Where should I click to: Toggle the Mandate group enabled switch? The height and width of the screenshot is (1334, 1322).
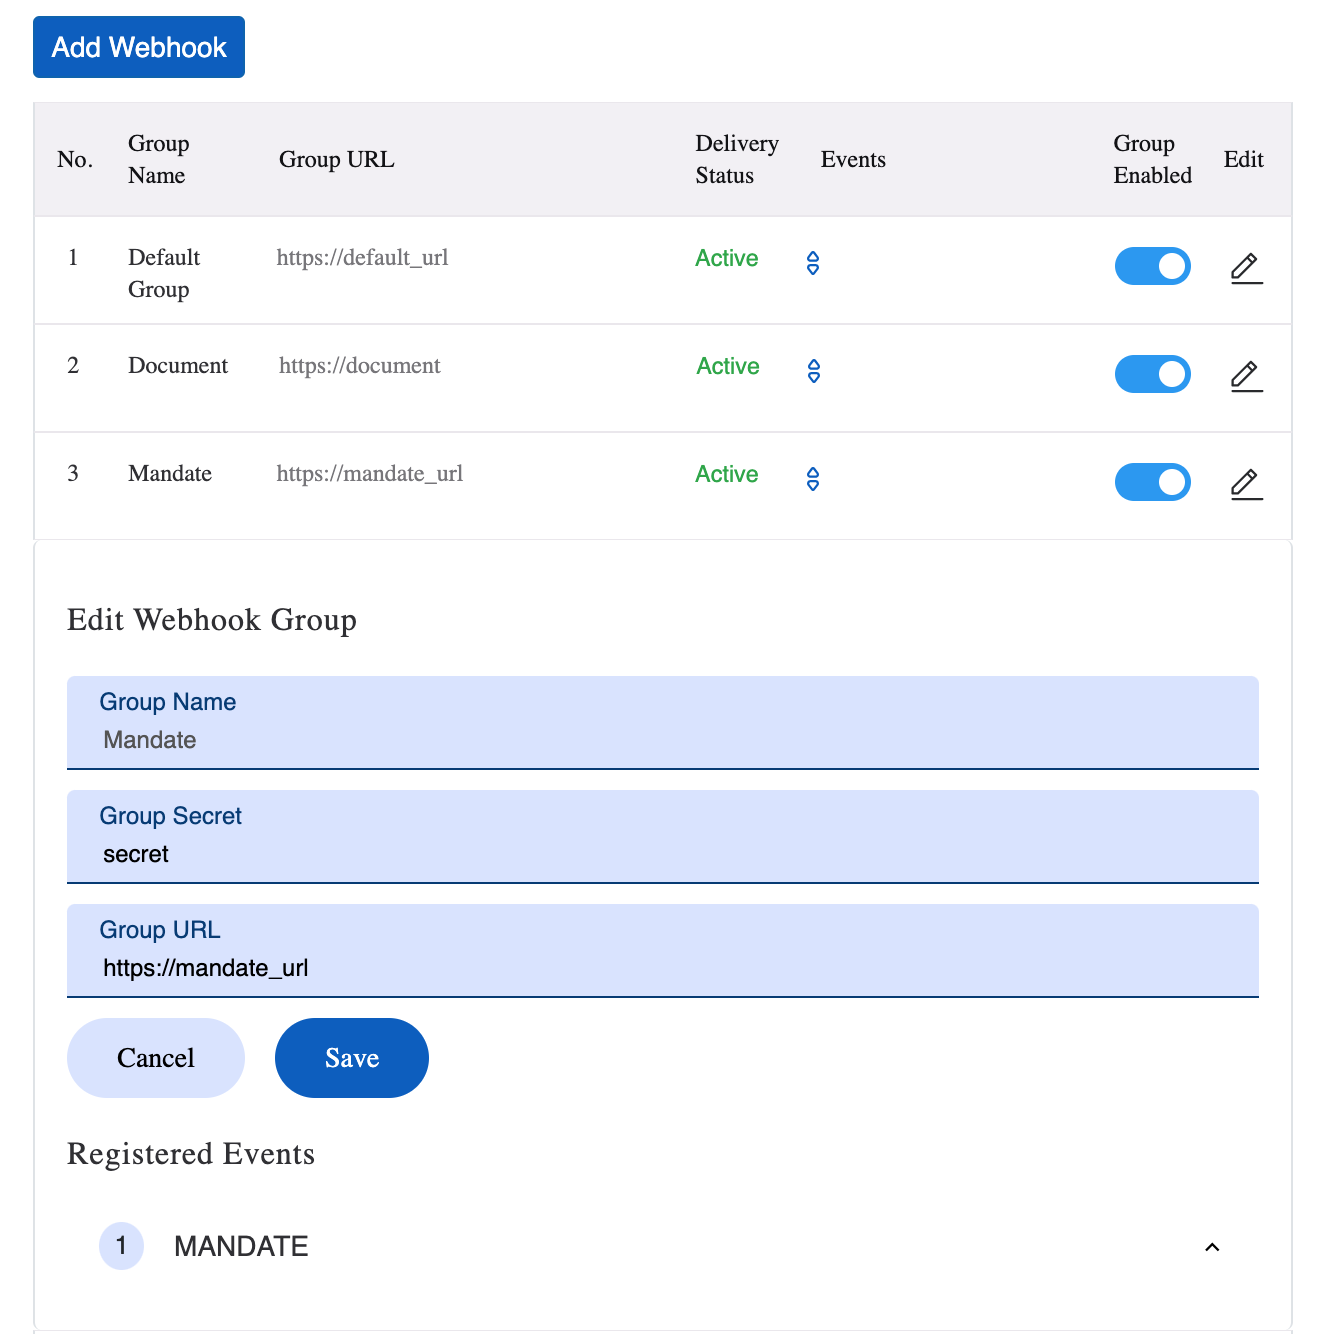1152,482
